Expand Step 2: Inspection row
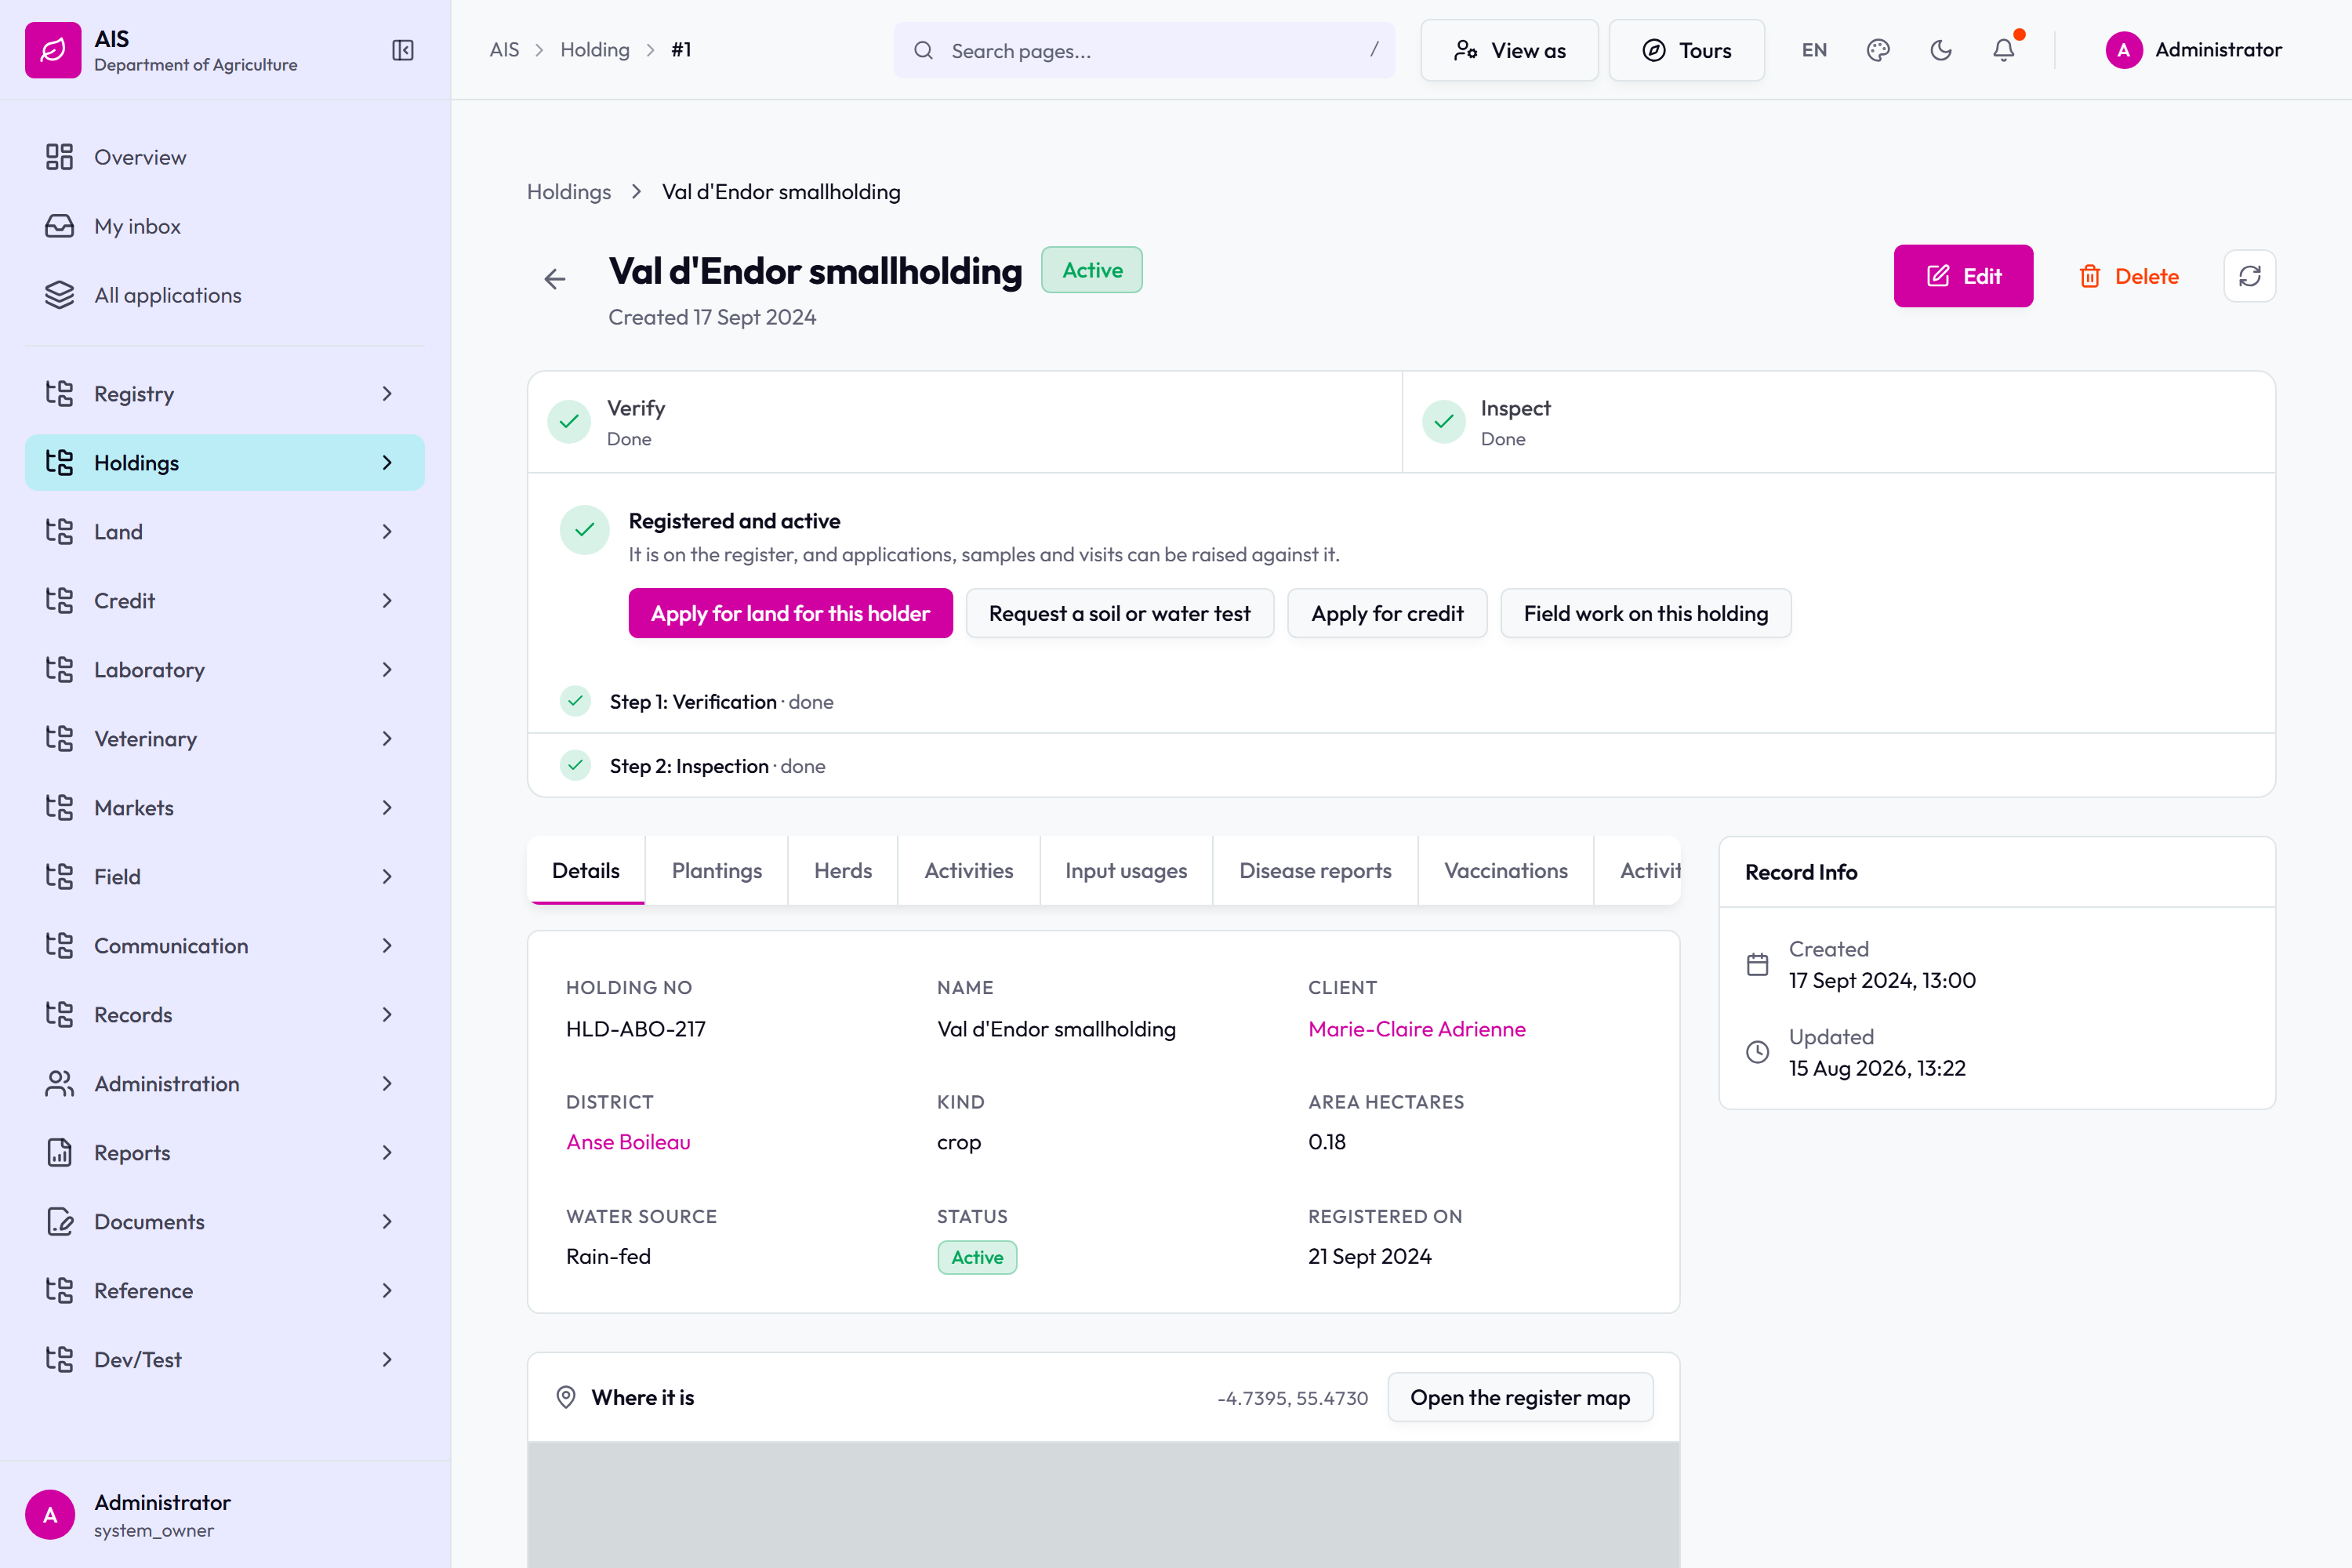 point(1401,766)
